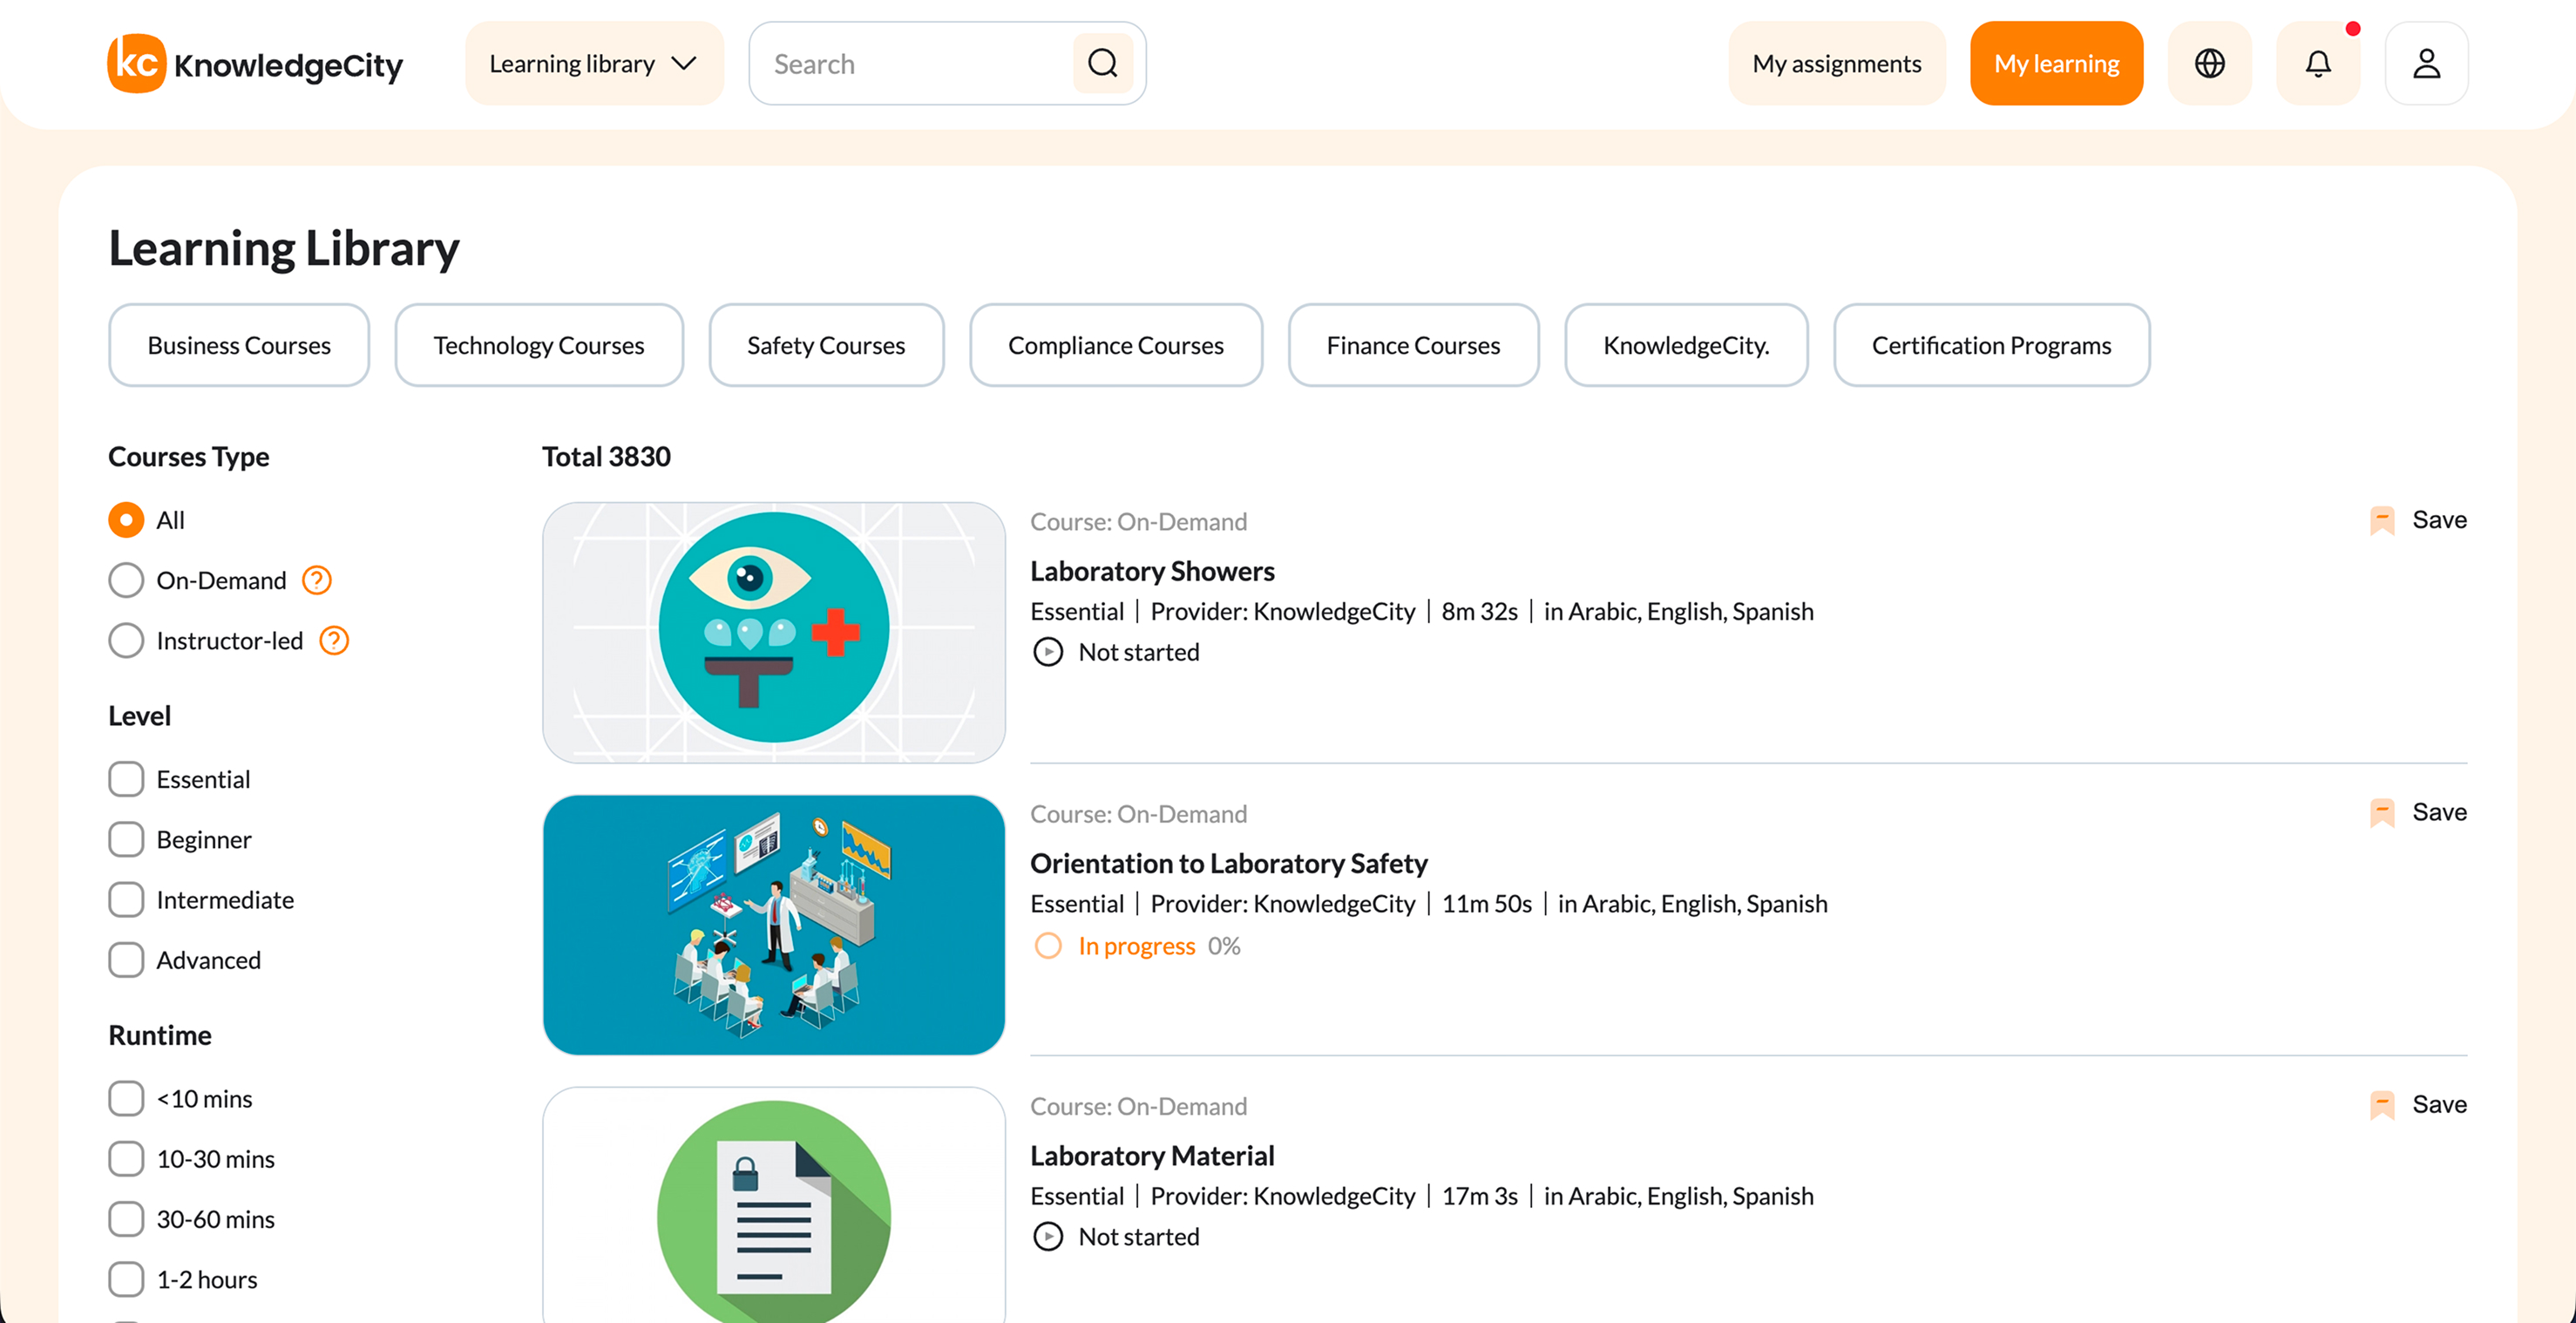This screenshot has width=2576, height=1323.
Task: Click the KnowledgeCity logo
Action: 255,63
